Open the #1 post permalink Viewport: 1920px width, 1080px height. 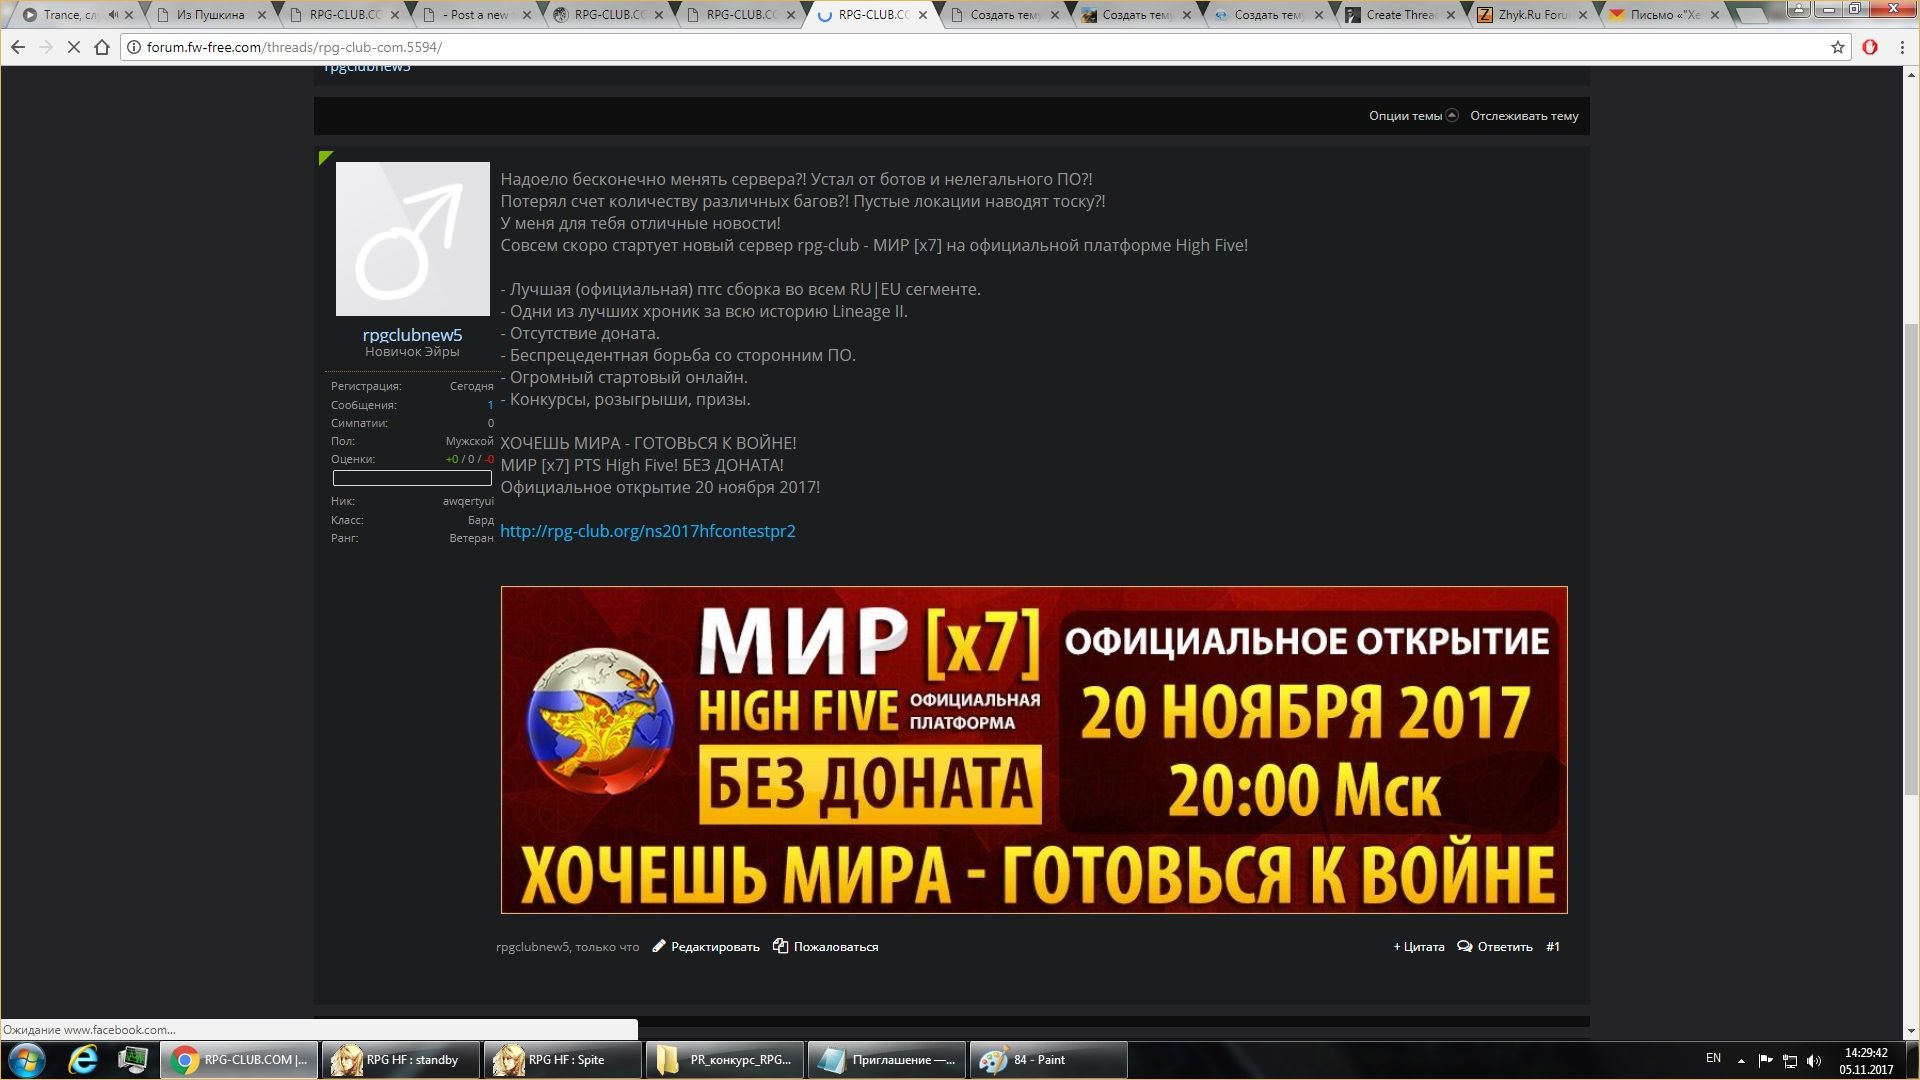click(x=1553, y=947)
